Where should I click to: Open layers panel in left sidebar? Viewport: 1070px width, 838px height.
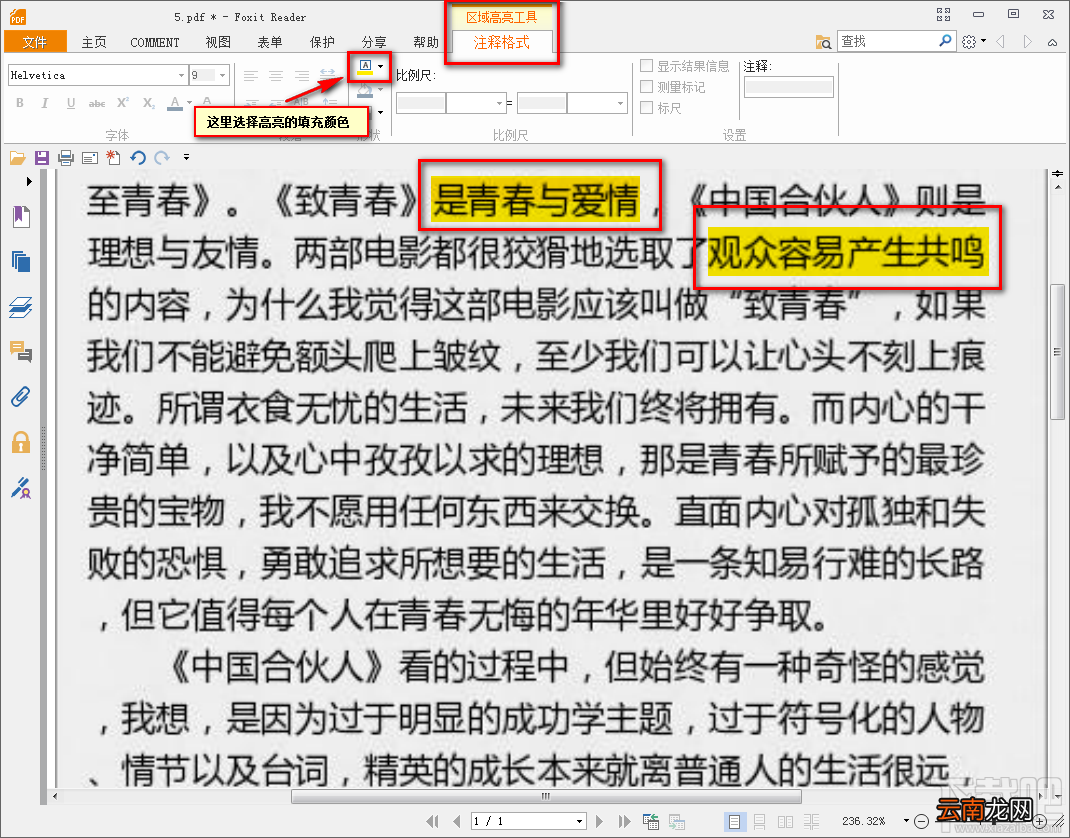[x=21, y=308]
